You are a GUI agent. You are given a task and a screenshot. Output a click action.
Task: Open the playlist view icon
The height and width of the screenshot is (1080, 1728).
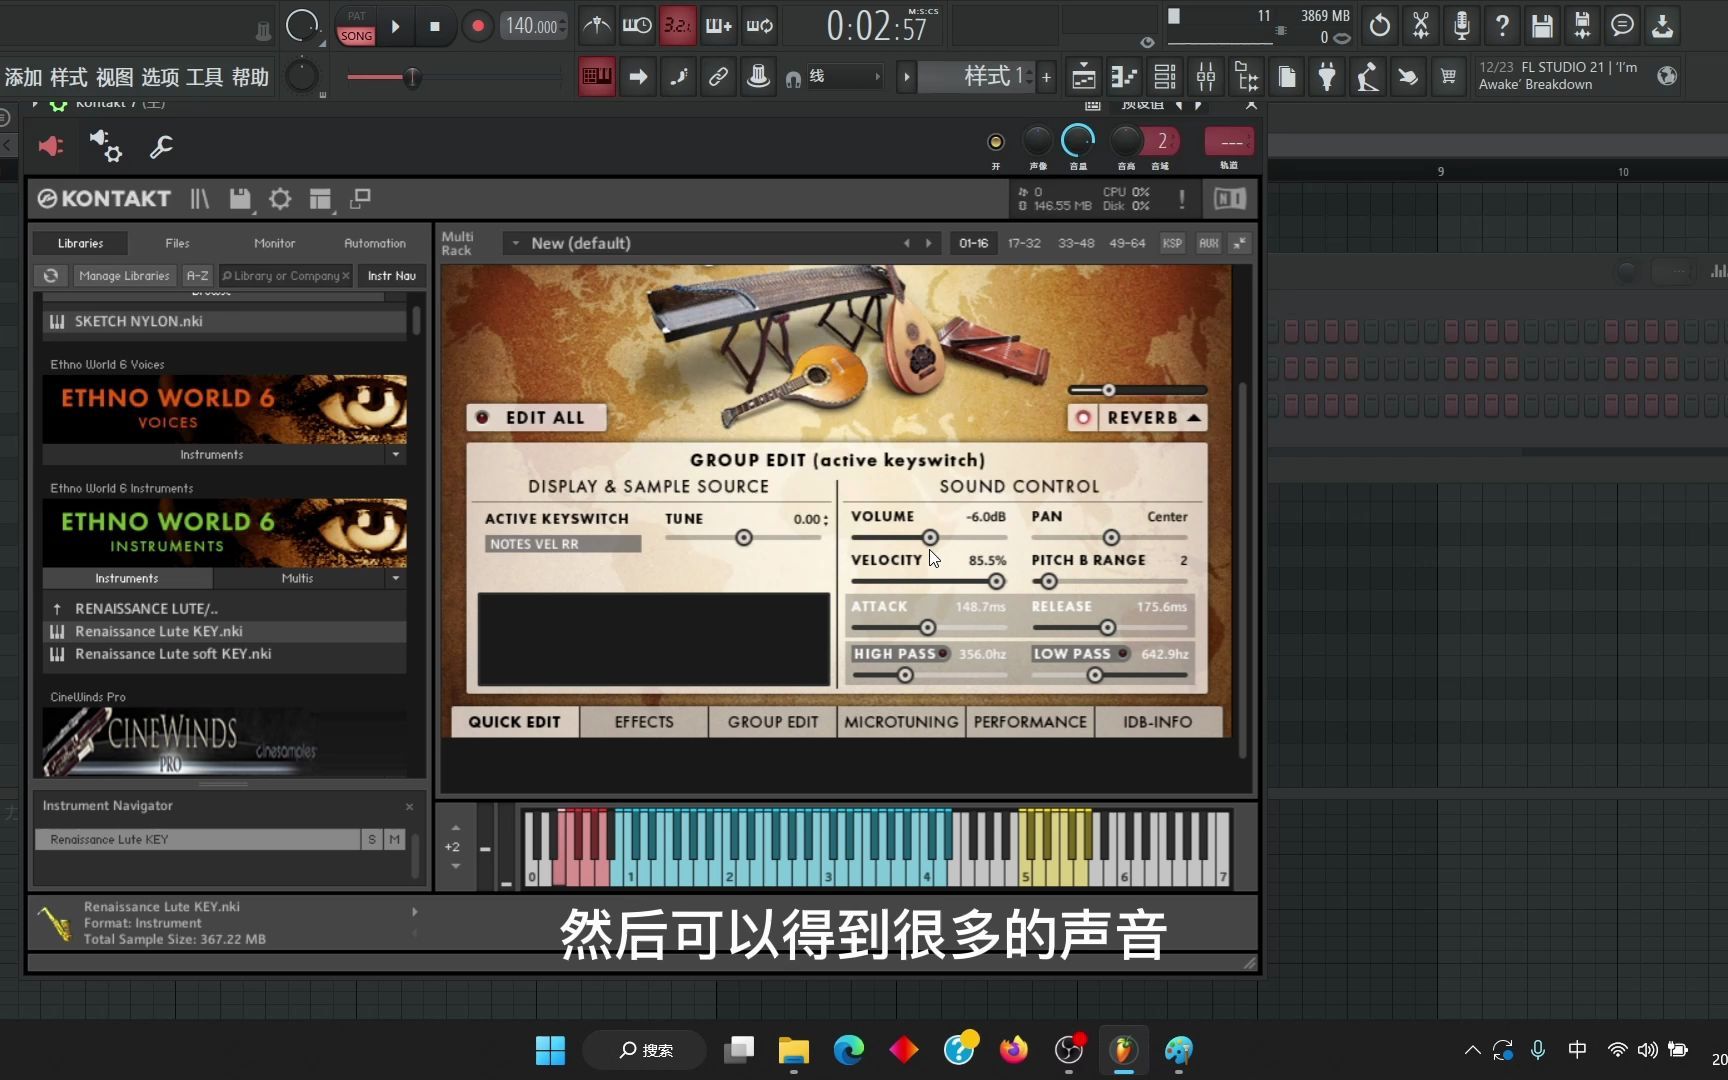1083,76
